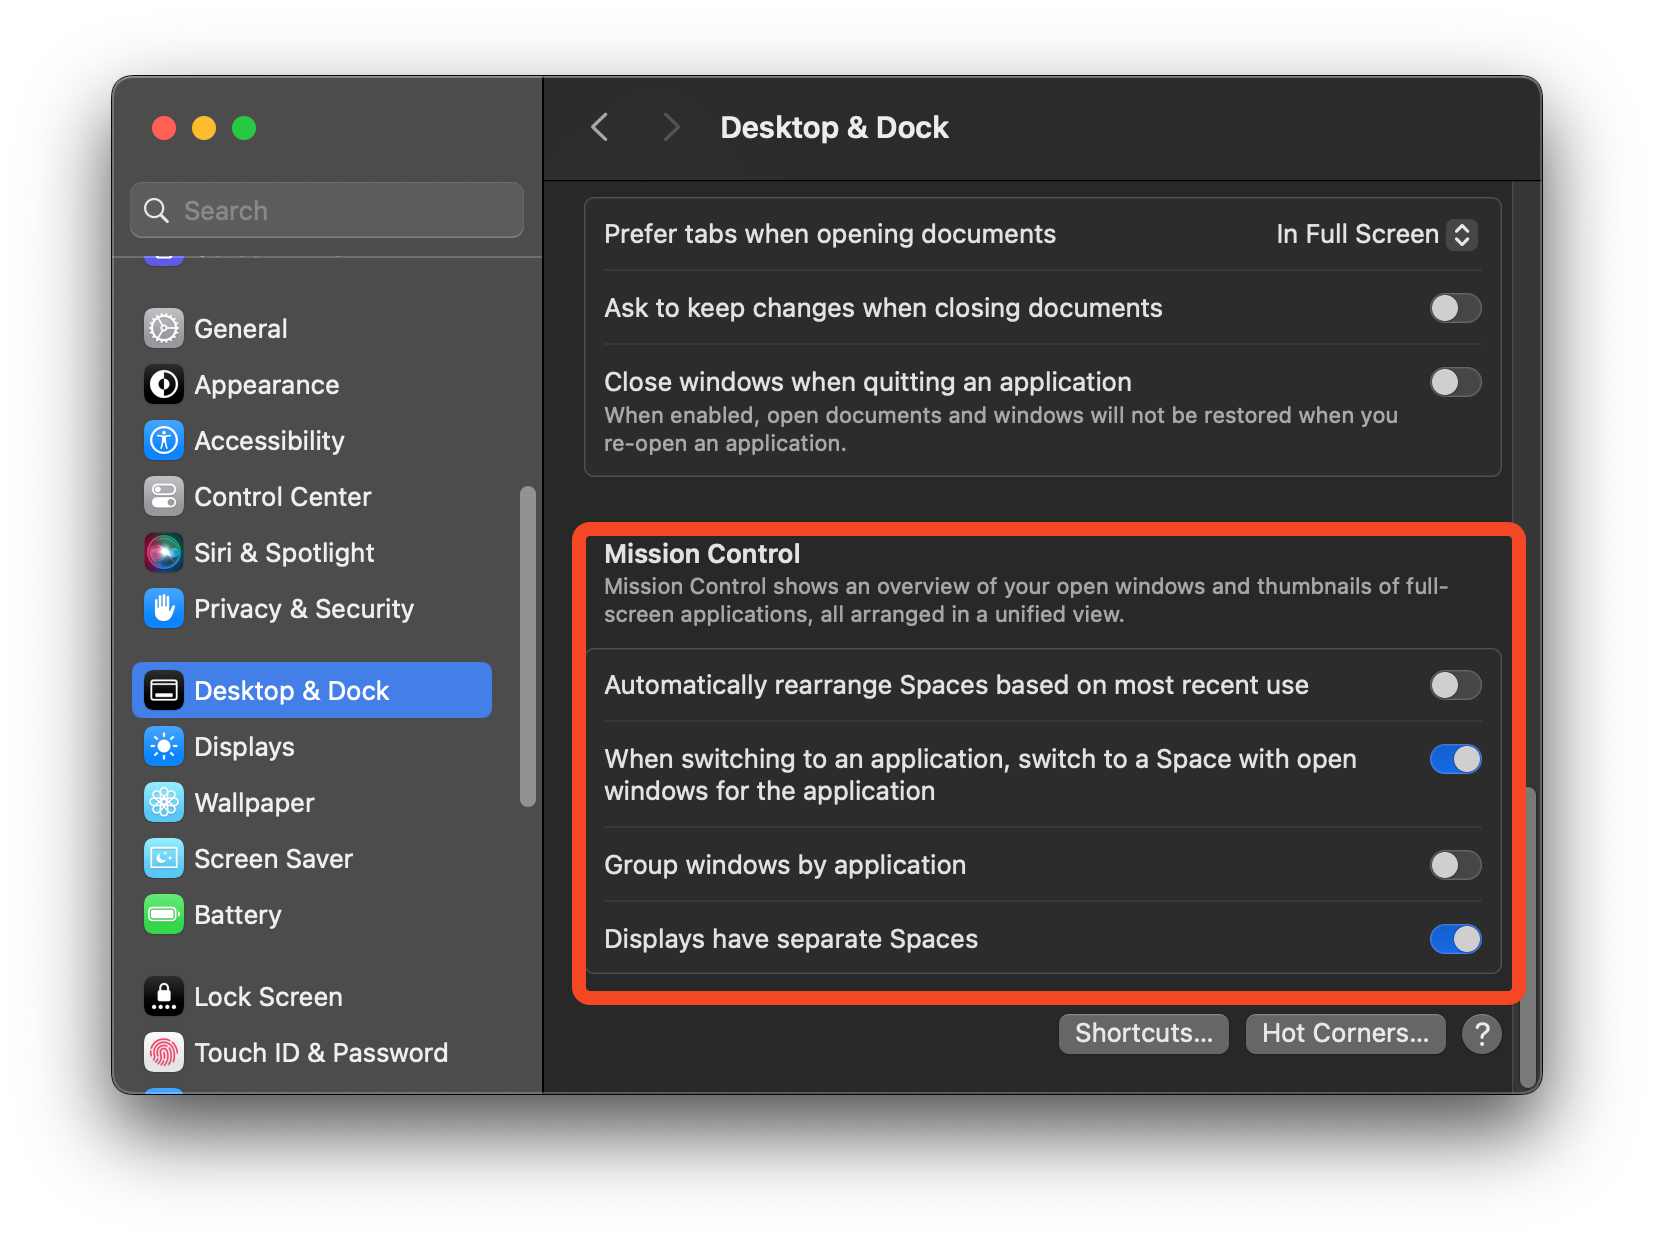Select Desktop & Dock in sidebar
Image resolution: width=1654 pixels, height=1242 pixels.
(x=292, y=690)
